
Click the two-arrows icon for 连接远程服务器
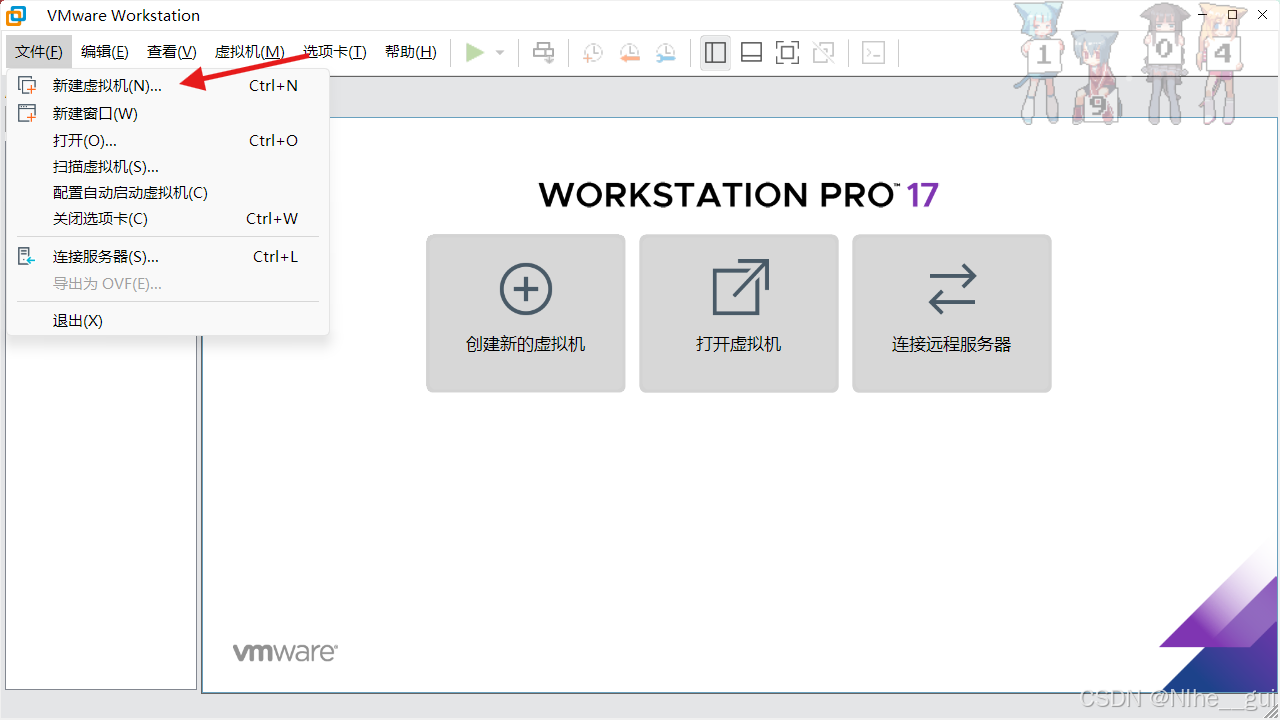(952, 289)
